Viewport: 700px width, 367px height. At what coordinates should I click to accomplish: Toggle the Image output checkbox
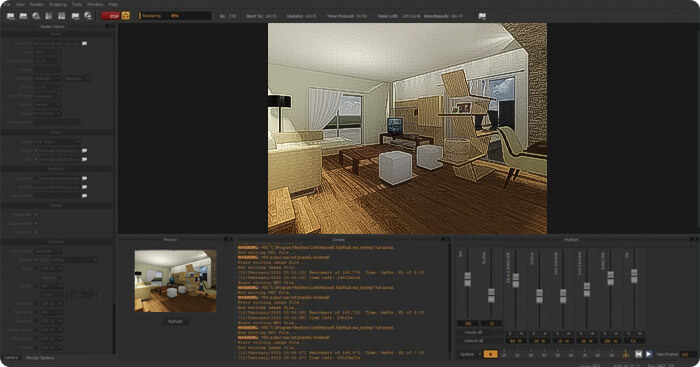36,150
